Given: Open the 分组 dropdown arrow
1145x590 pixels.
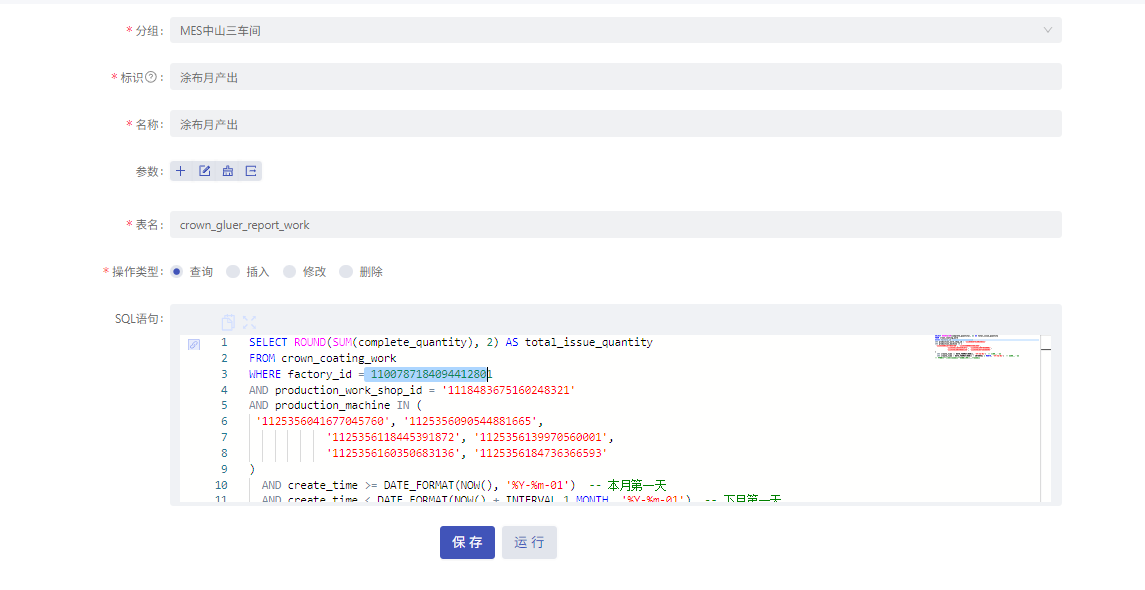Looking at the screenshot, I should coord(1047,30).
